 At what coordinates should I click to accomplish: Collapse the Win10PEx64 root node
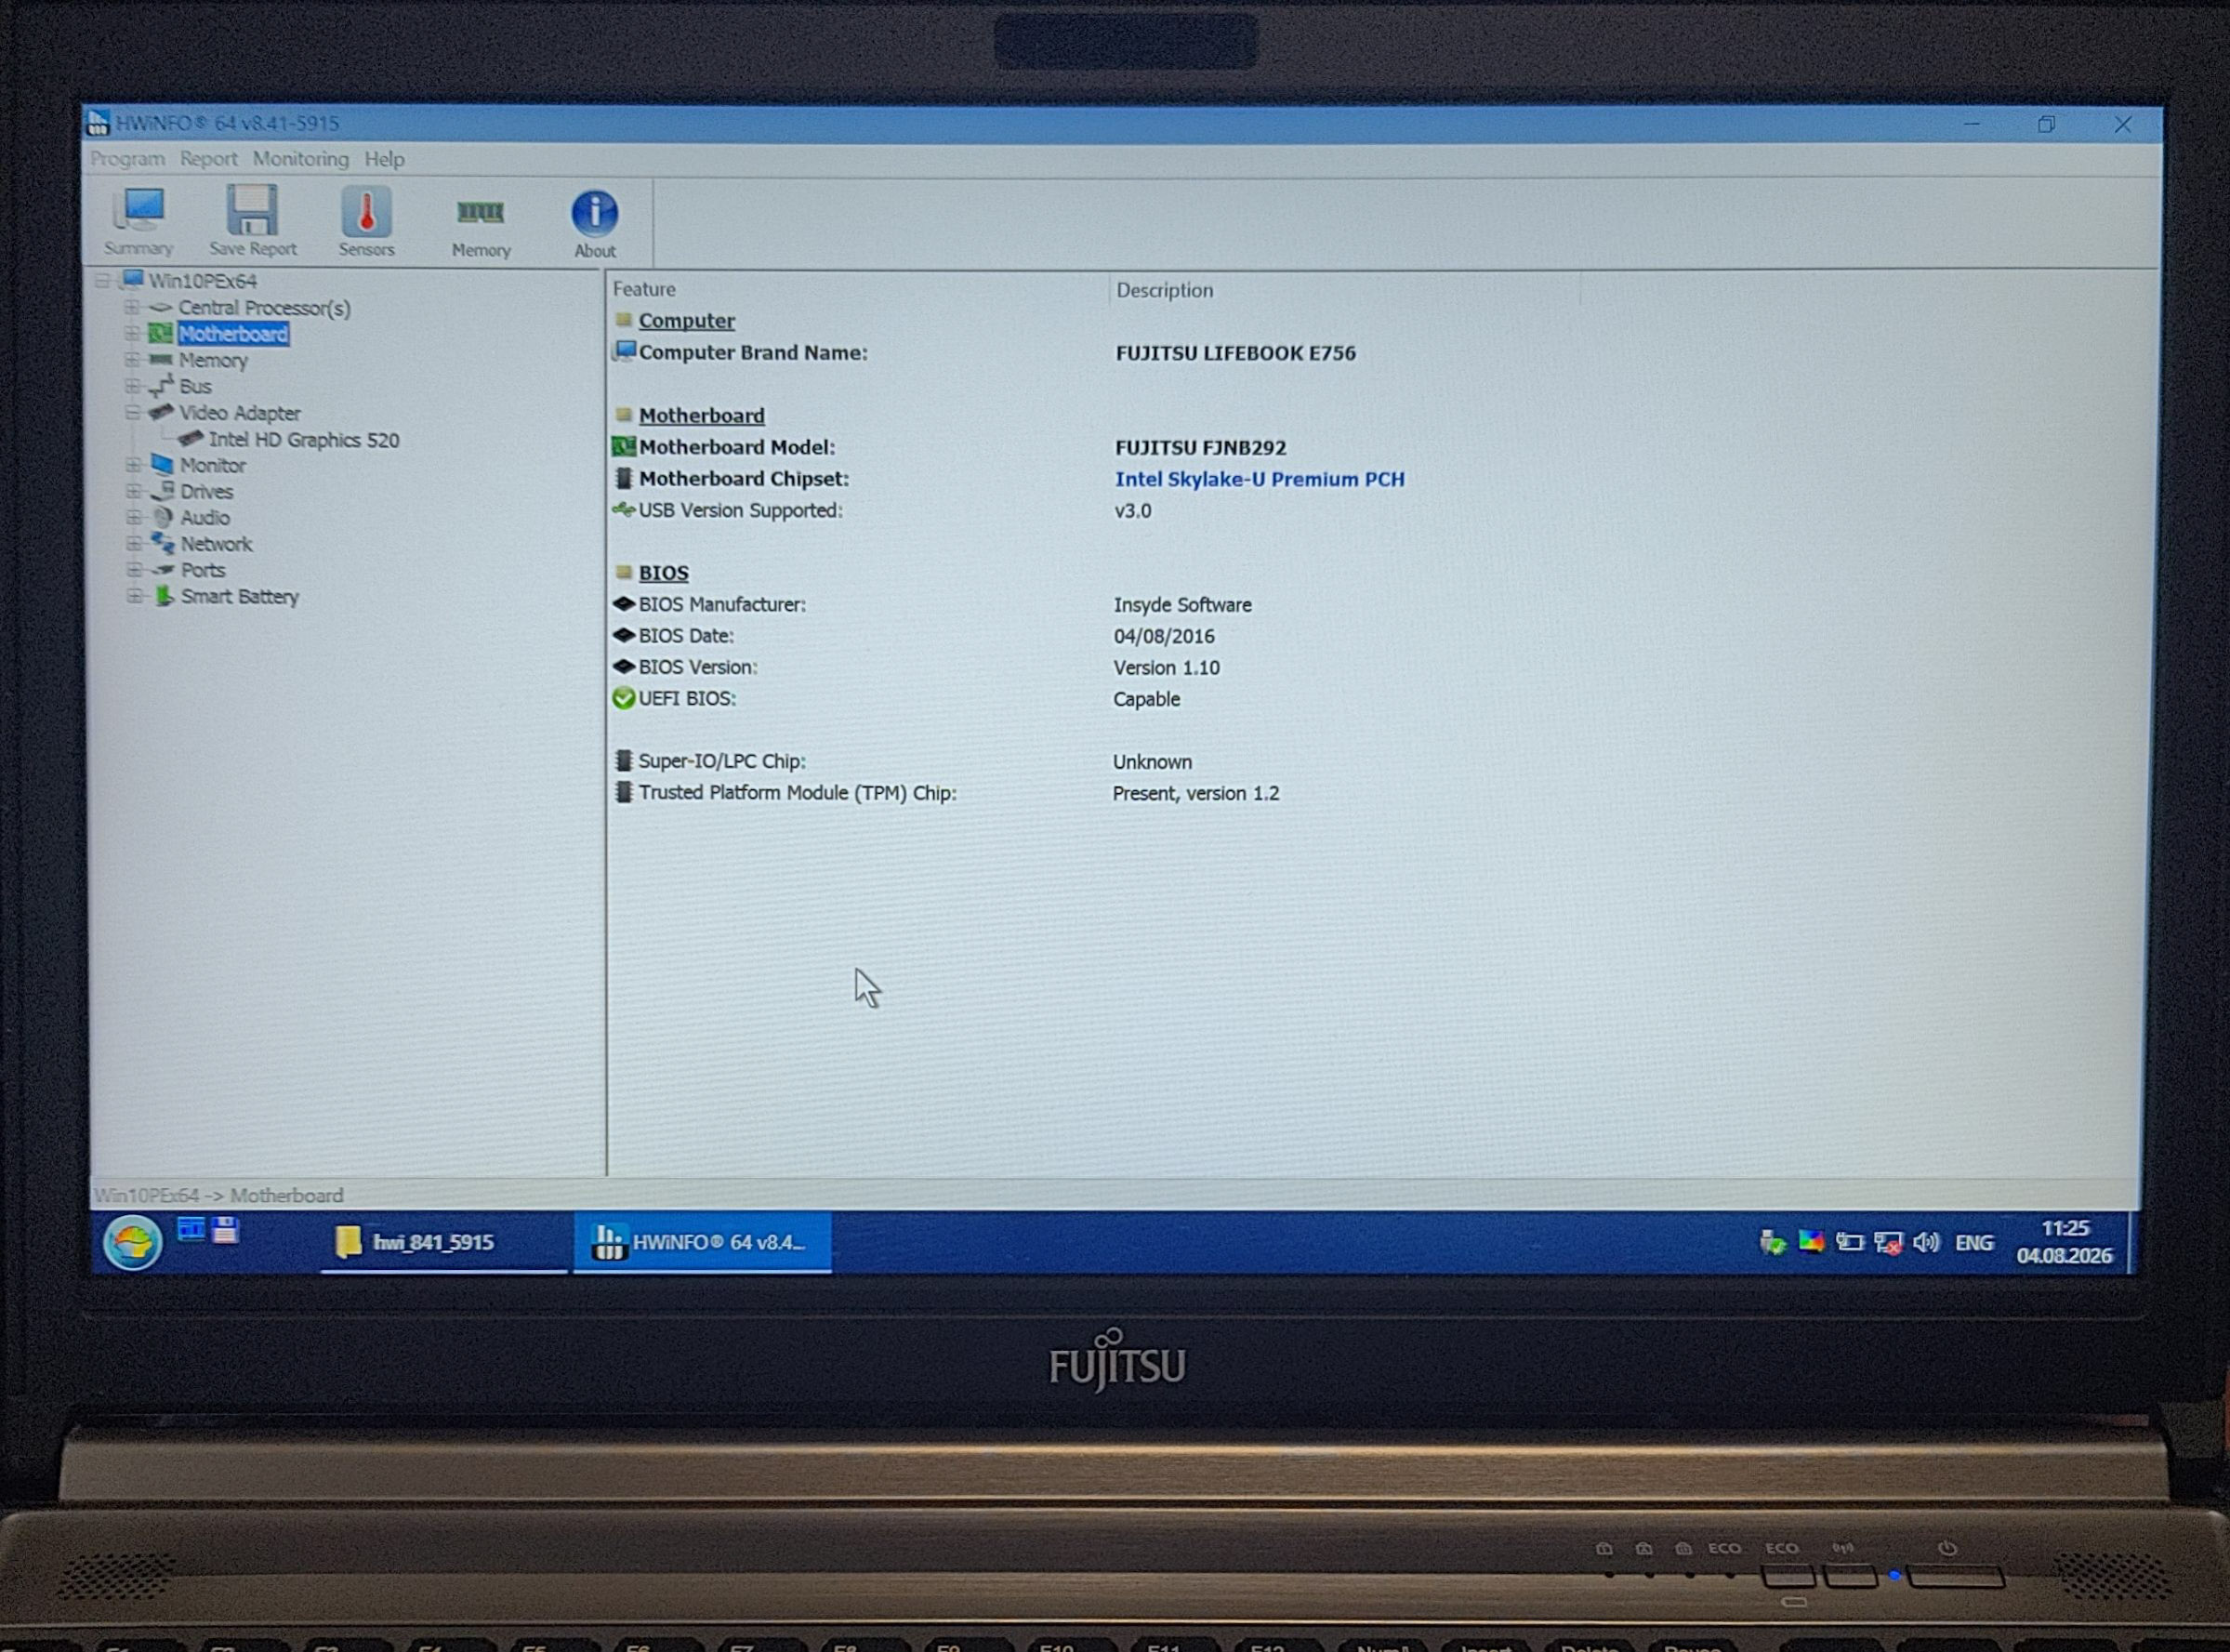tap(102, 281)
